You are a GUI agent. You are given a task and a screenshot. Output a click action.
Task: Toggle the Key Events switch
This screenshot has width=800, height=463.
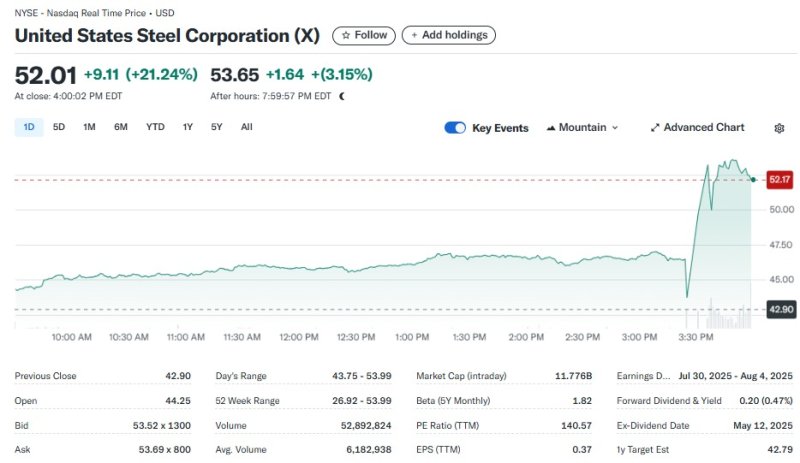[455, 128]
